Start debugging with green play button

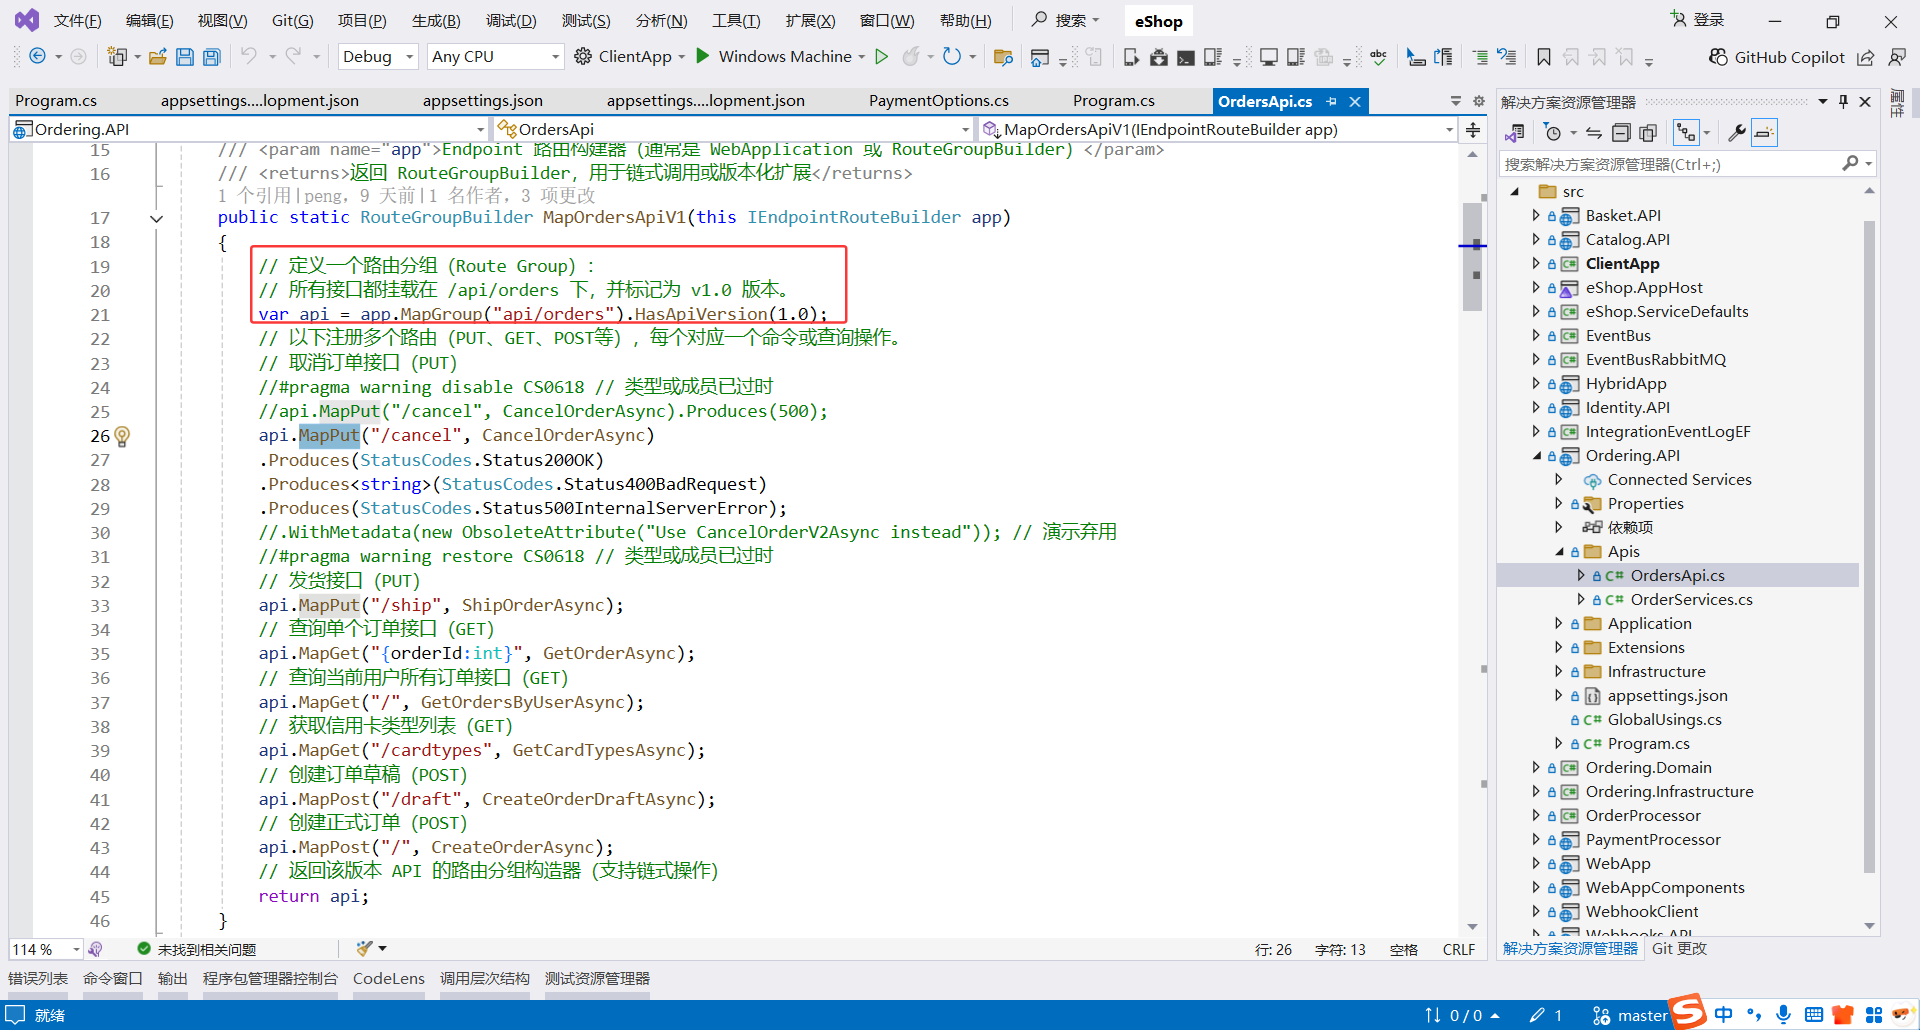point(703,56)
